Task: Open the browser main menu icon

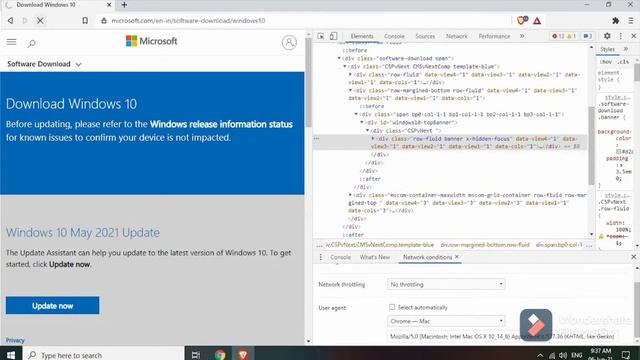Action: (x=631, y=20)
